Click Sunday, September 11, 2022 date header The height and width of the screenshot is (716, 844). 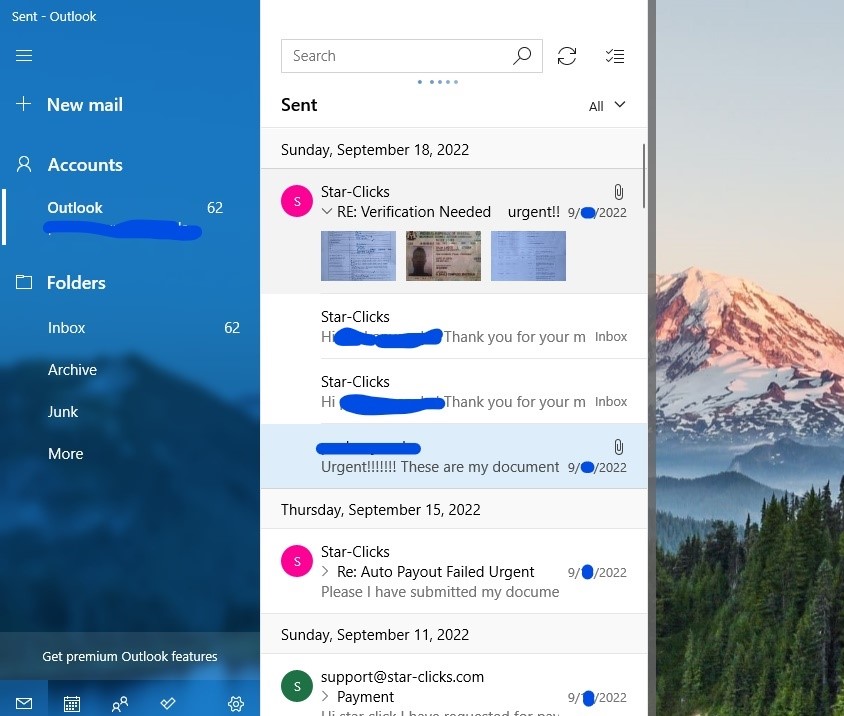click(x=375, y=634)
